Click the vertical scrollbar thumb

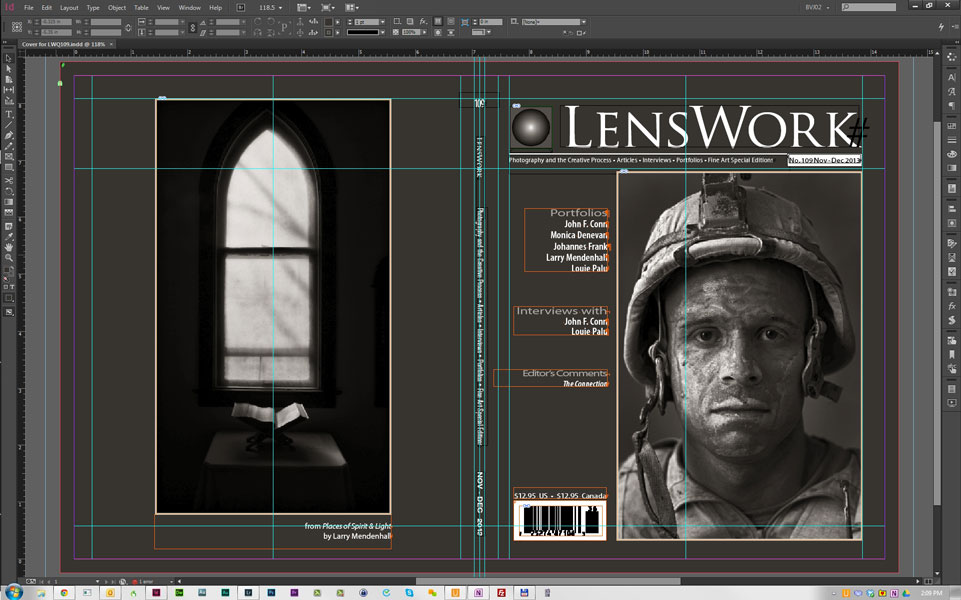[x=936, y=313]
